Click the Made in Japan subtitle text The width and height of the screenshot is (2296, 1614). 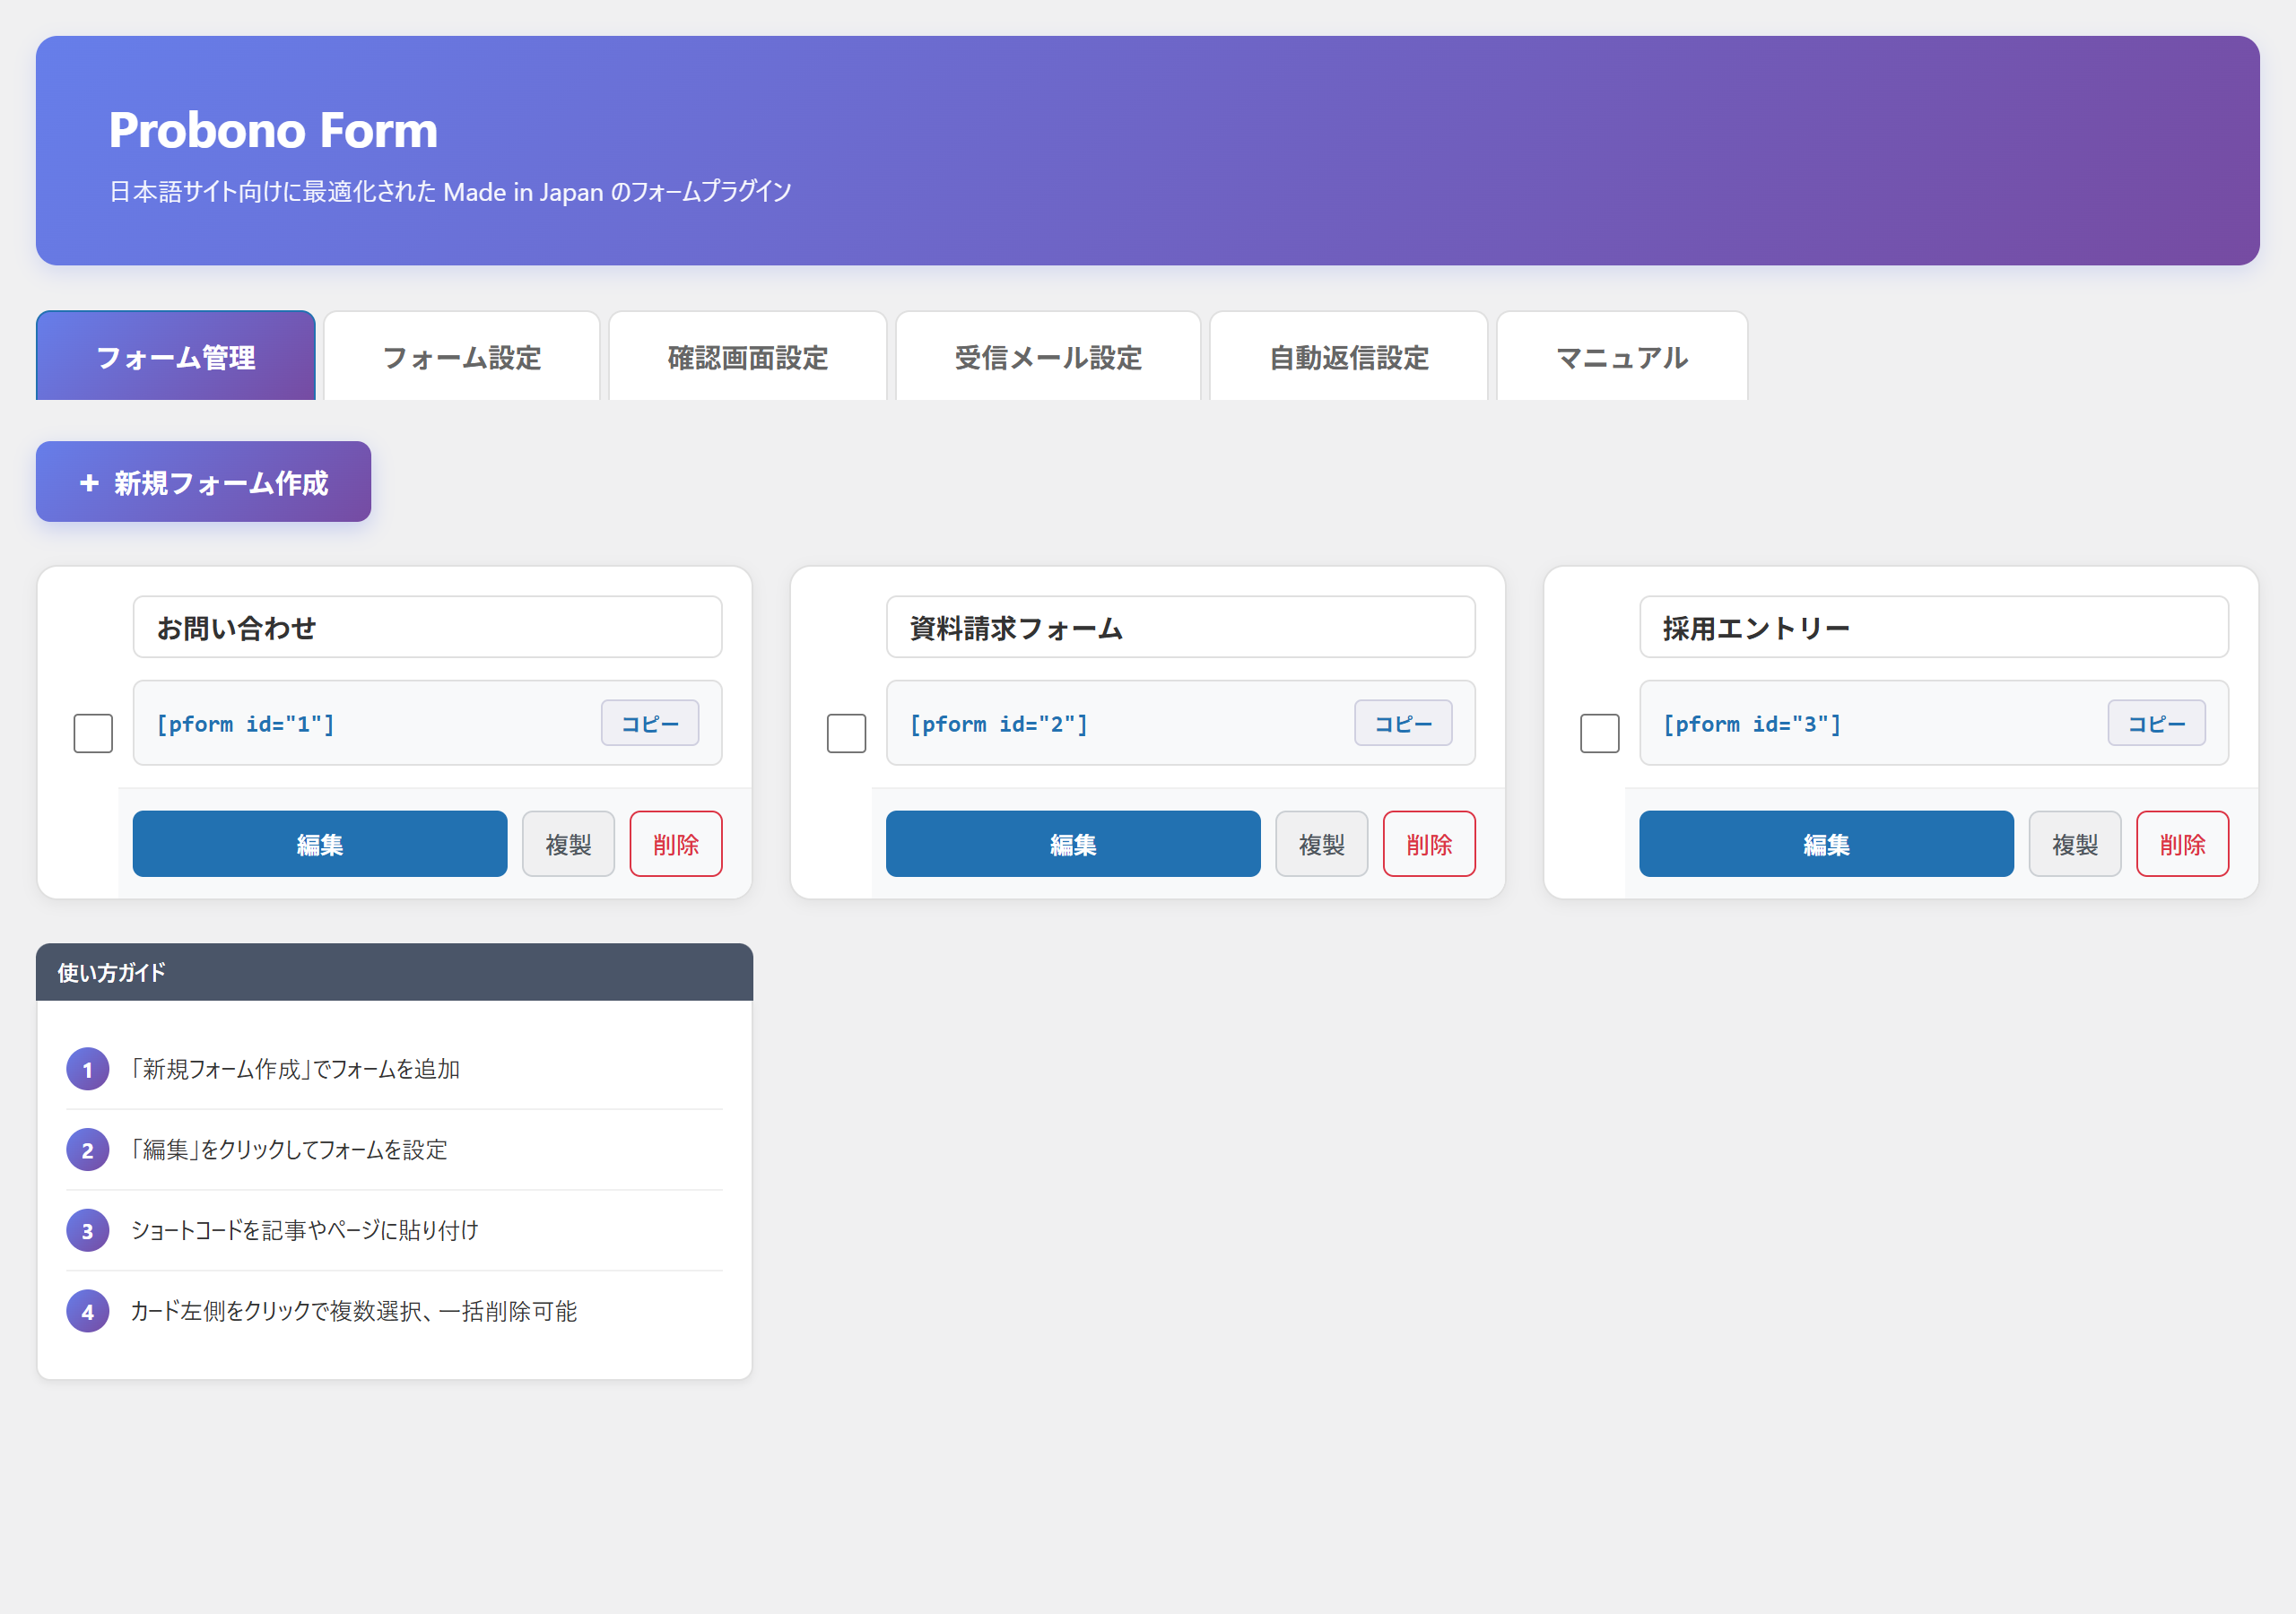(x=450, y=191)
